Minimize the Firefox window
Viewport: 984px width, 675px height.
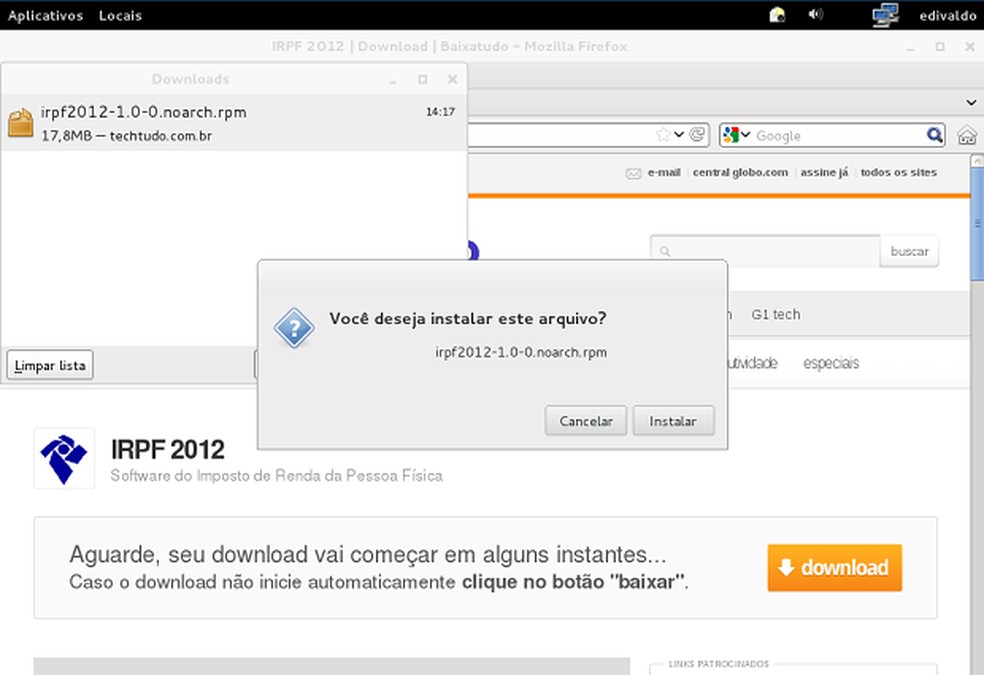point(911,47)
